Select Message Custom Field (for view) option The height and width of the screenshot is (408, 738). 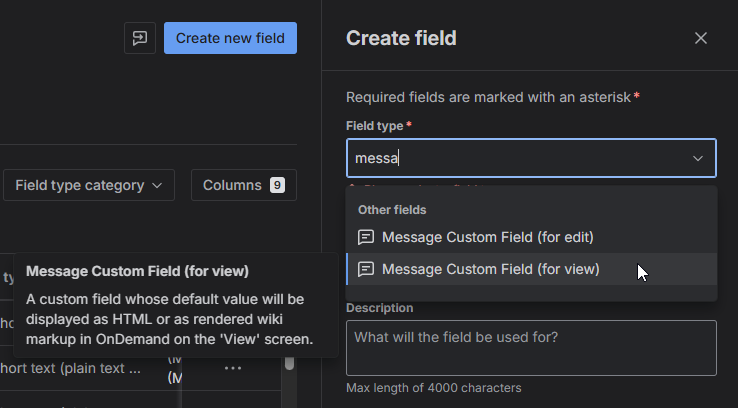coord(490,269)
